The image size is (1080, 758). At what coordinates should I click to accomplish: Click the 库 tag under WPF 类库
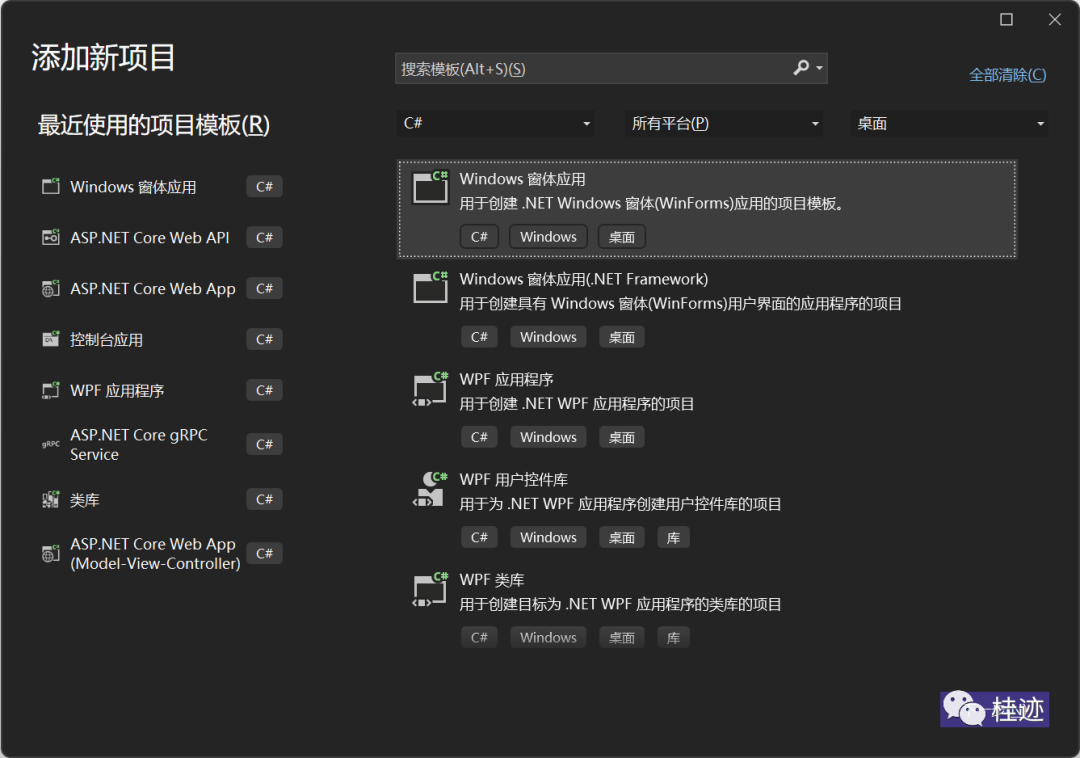(x=674, y=638)
